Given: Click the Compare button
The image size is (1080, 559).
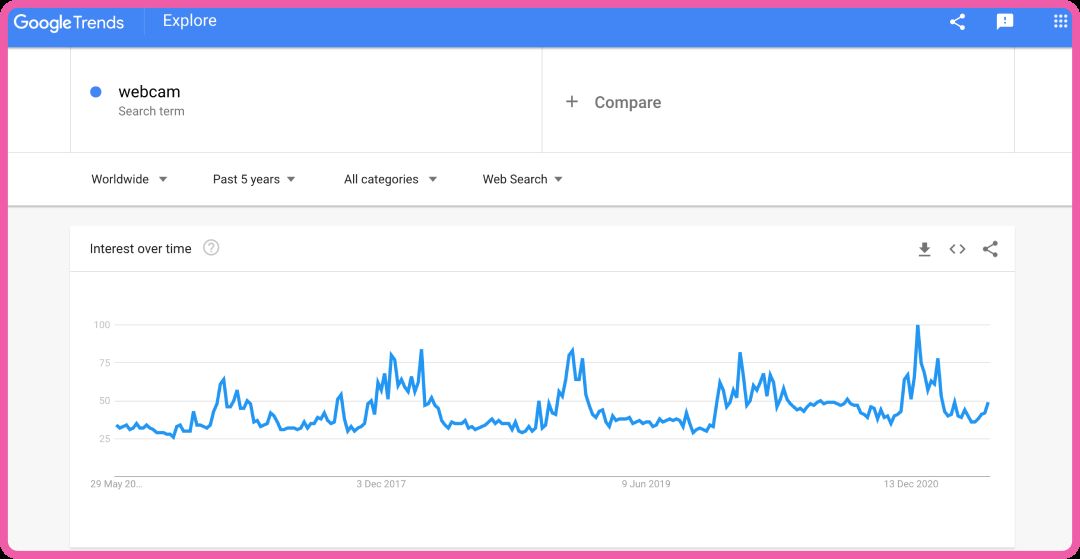Looking at the screenshot, I should click(627, 102).
